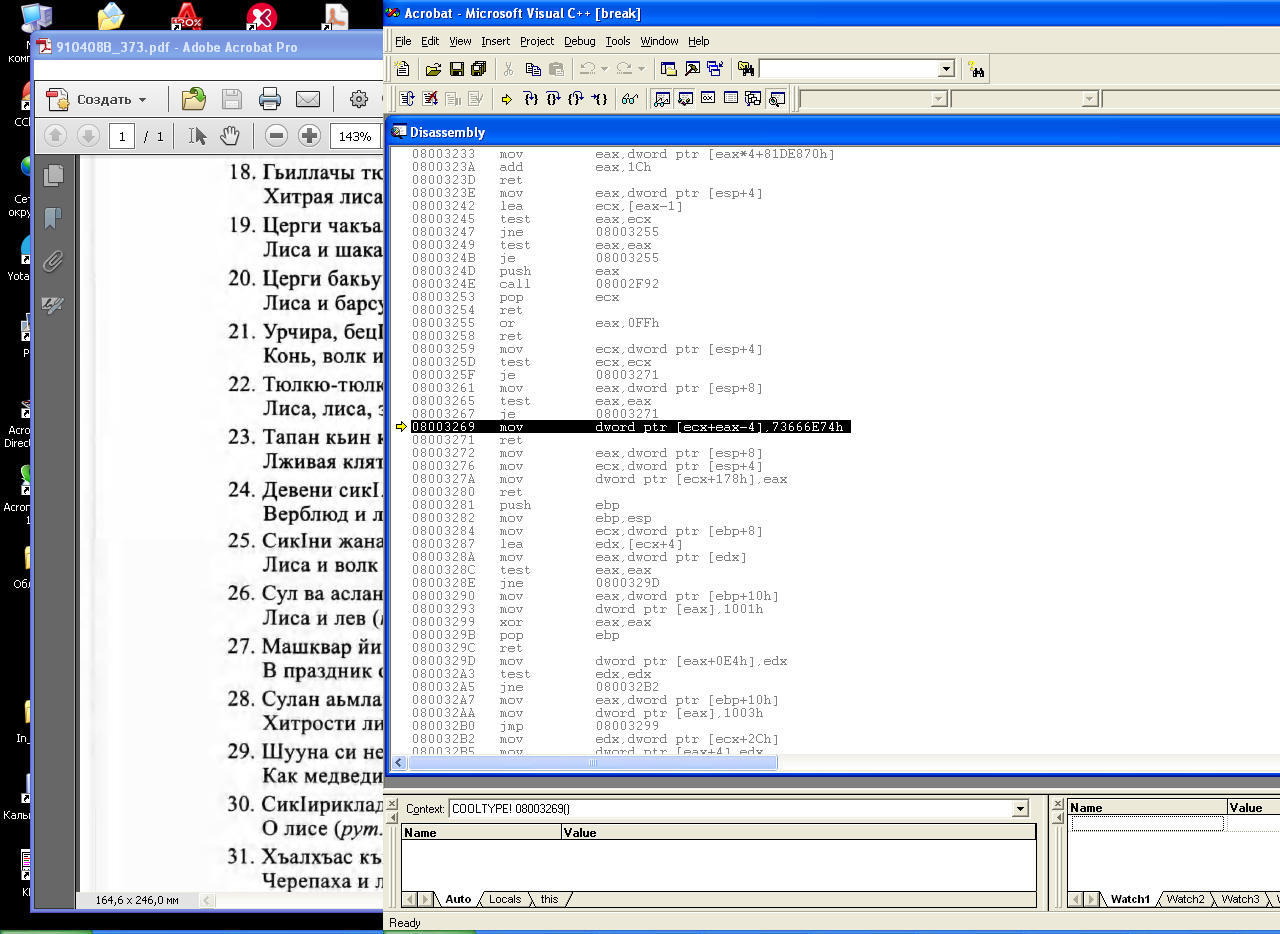Click the Run to Cursor debug icon

click(x=599, y=99)
